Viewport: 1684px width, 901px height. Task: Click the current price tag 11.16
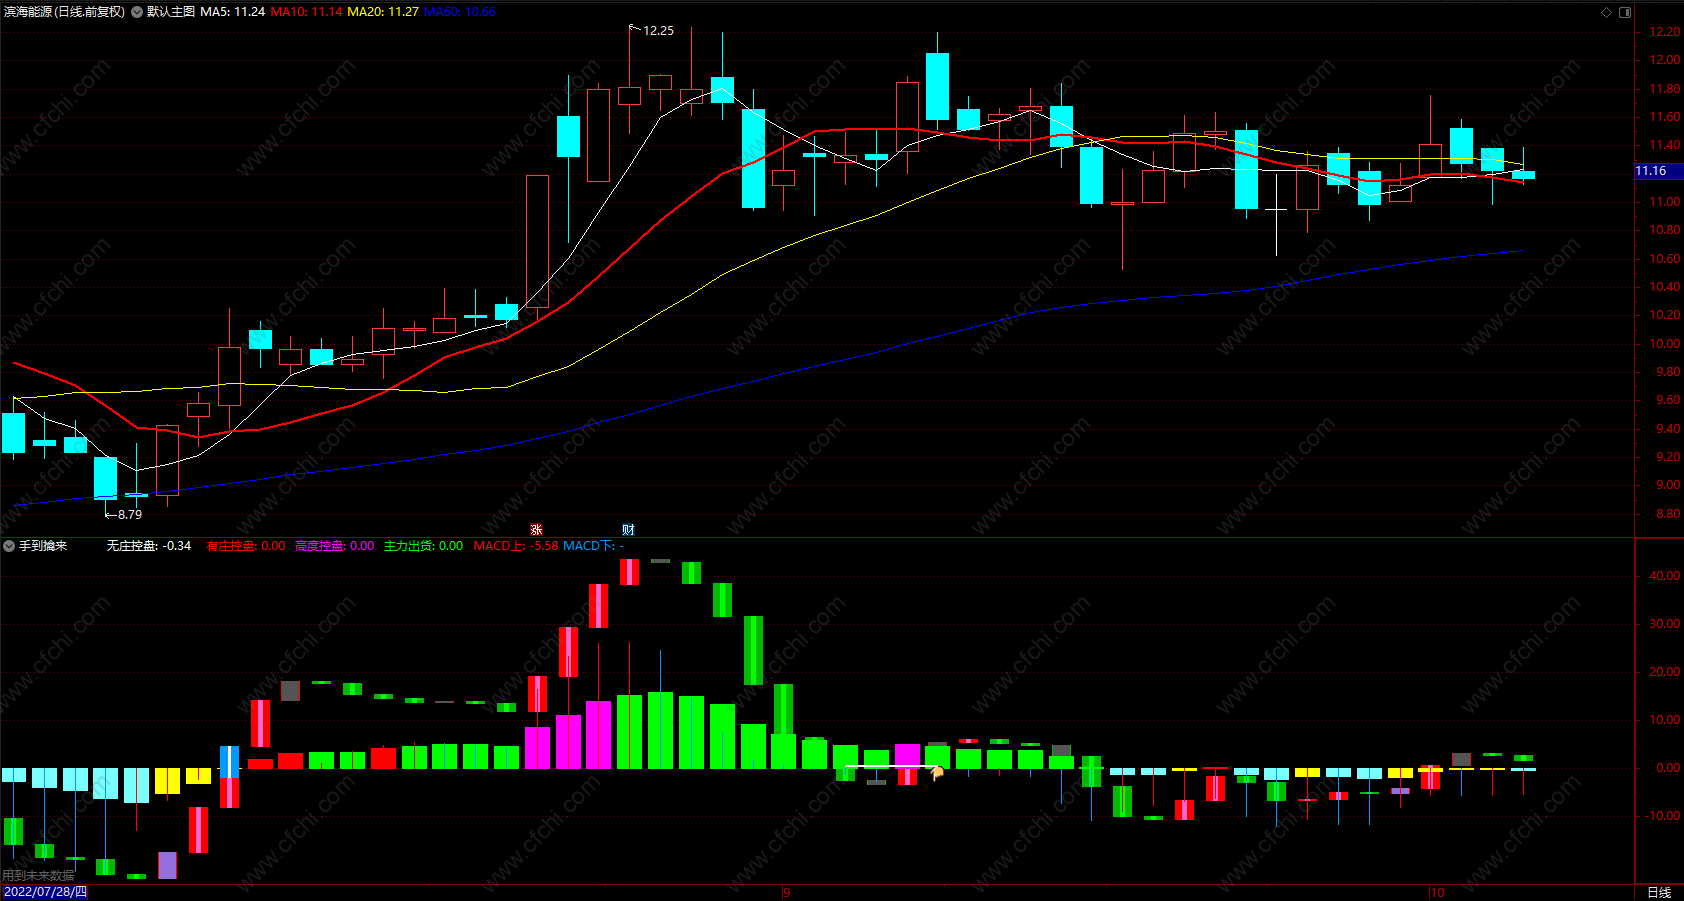coord(1659,171)
